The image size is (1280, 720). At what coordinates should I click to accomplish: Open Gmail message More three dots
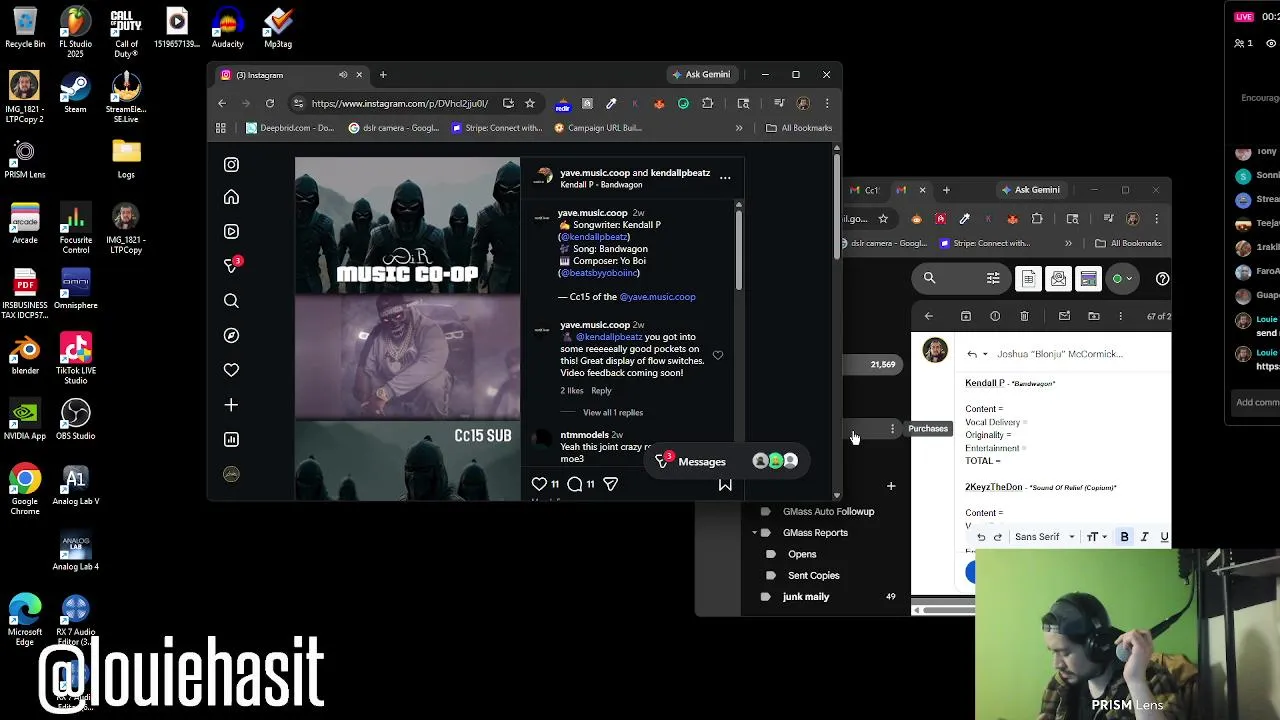1121,316
